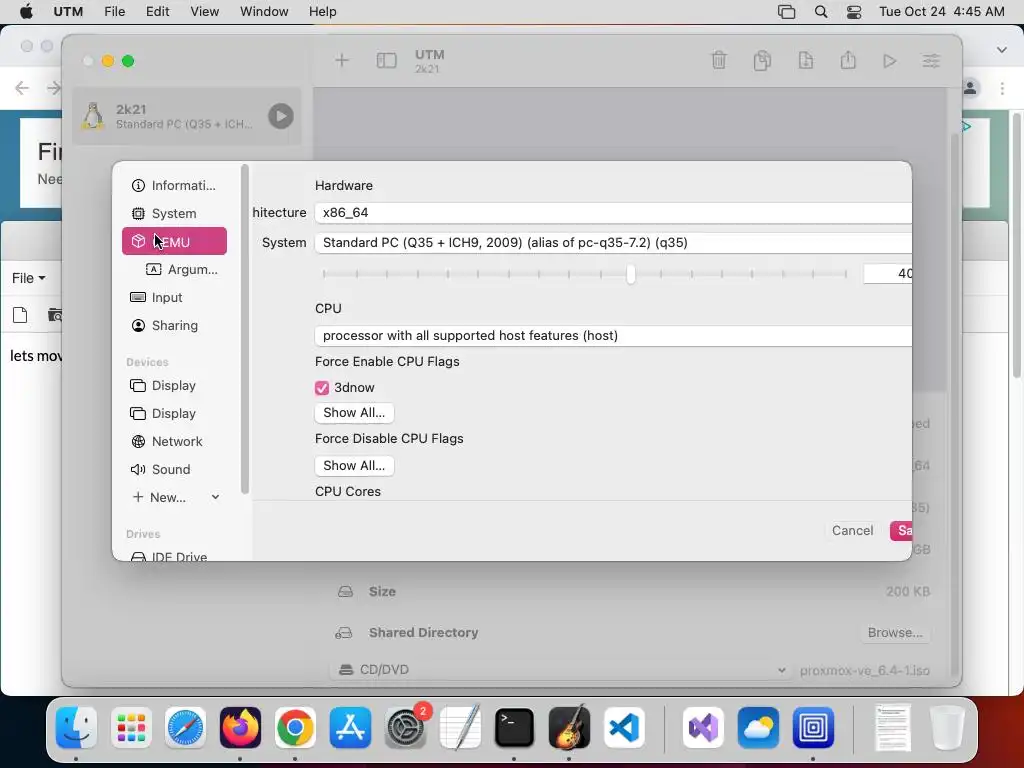This screenshot has height=768, width=1024.
Task: Open the Input settings section
Action: coord(174,297)
